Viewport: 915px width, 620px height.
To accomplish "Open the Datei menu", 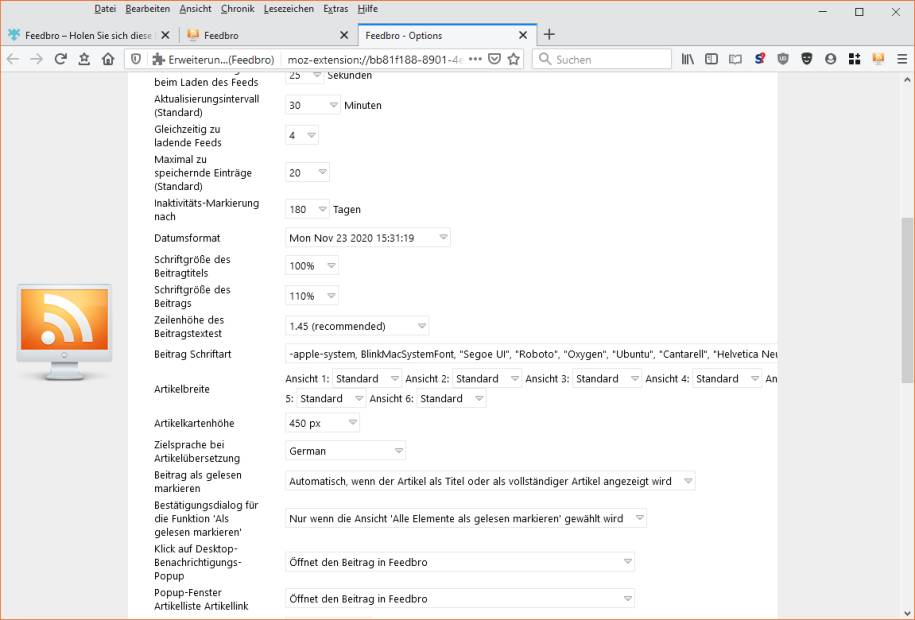I will pyautogui.click(x=105, y=9).
